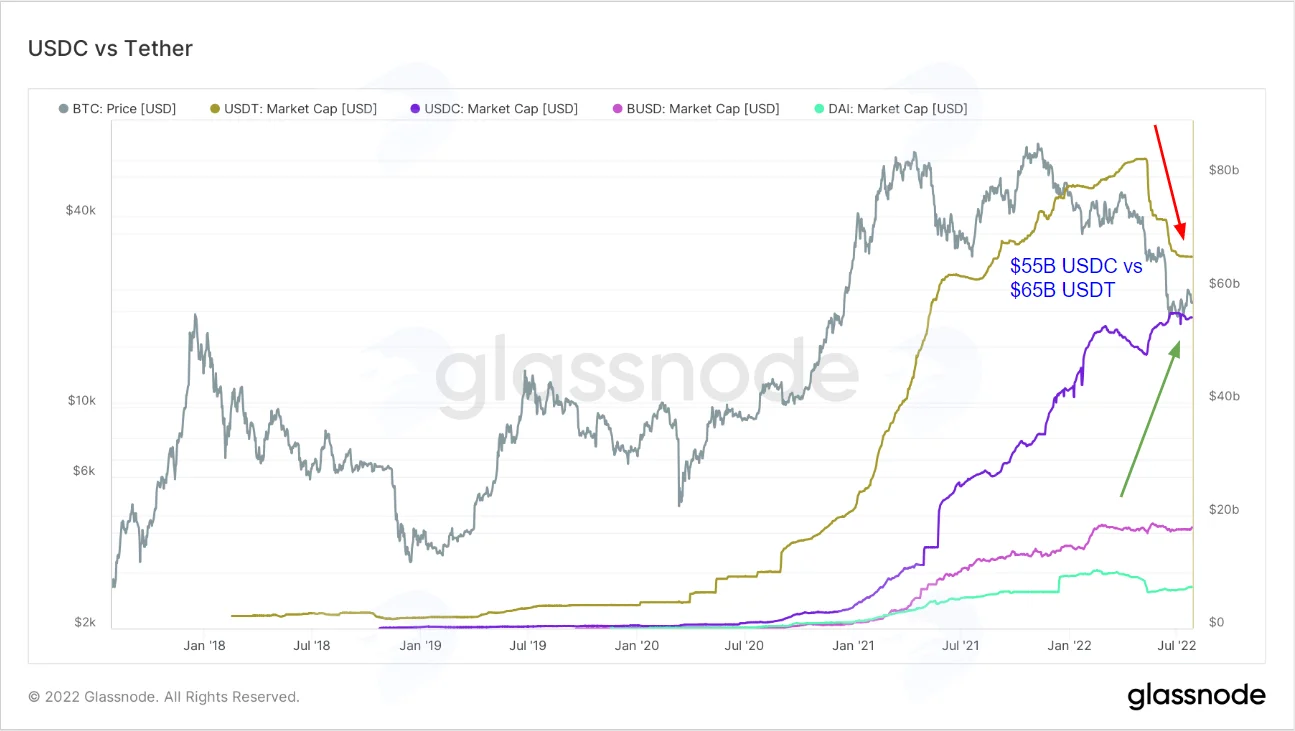
Task: Click the red downward arrow annotation
Action: click(x=1170, y=182)
